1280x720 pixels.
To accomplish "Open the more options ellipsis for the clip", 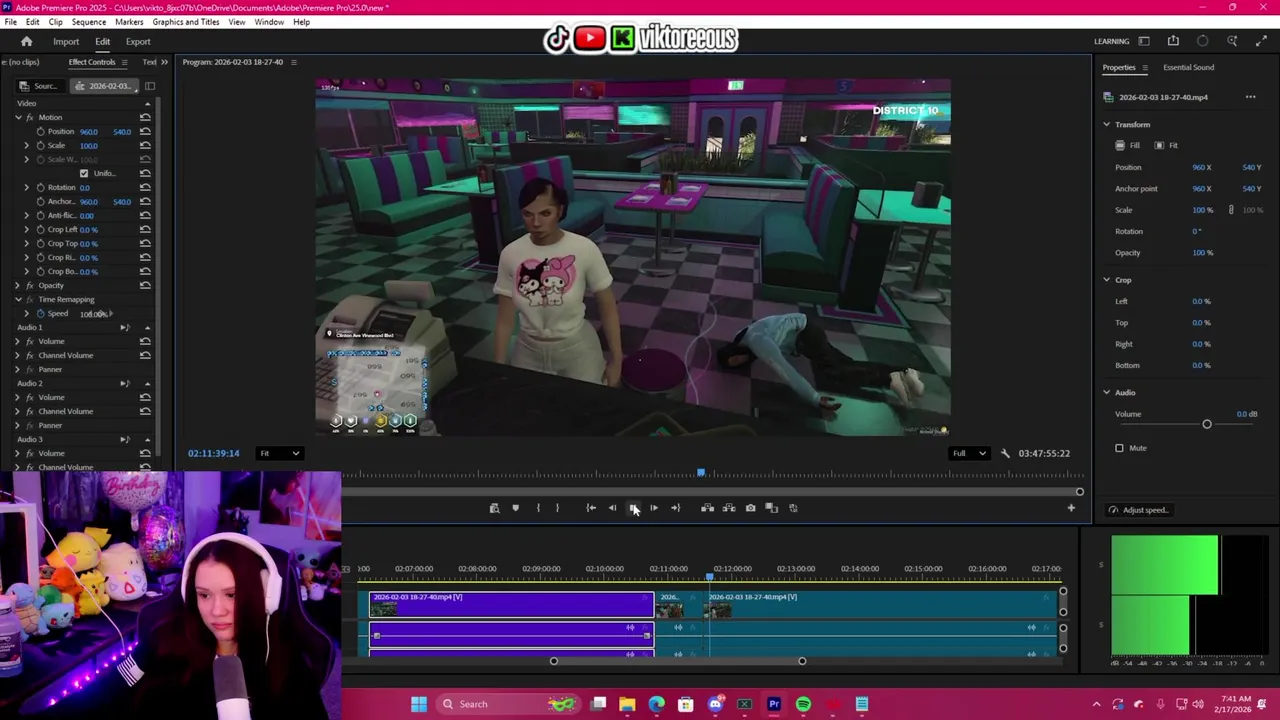I will tap(1250, 97).
